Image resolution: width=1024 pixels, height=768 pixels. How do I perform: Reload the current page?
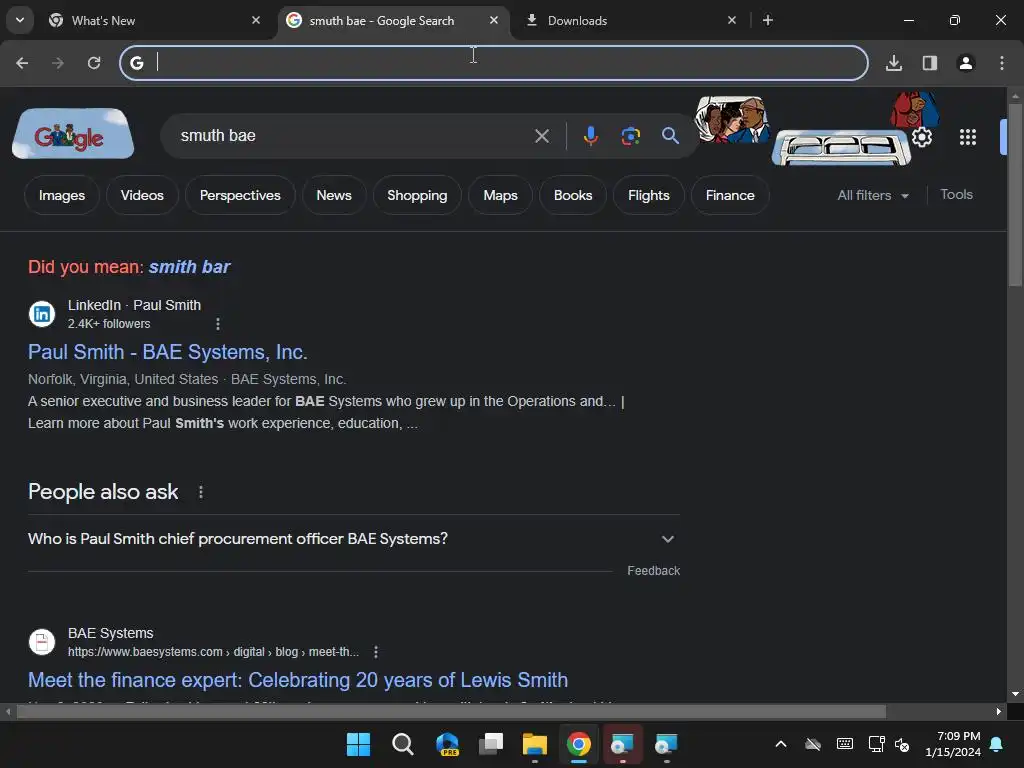[94, 63]
